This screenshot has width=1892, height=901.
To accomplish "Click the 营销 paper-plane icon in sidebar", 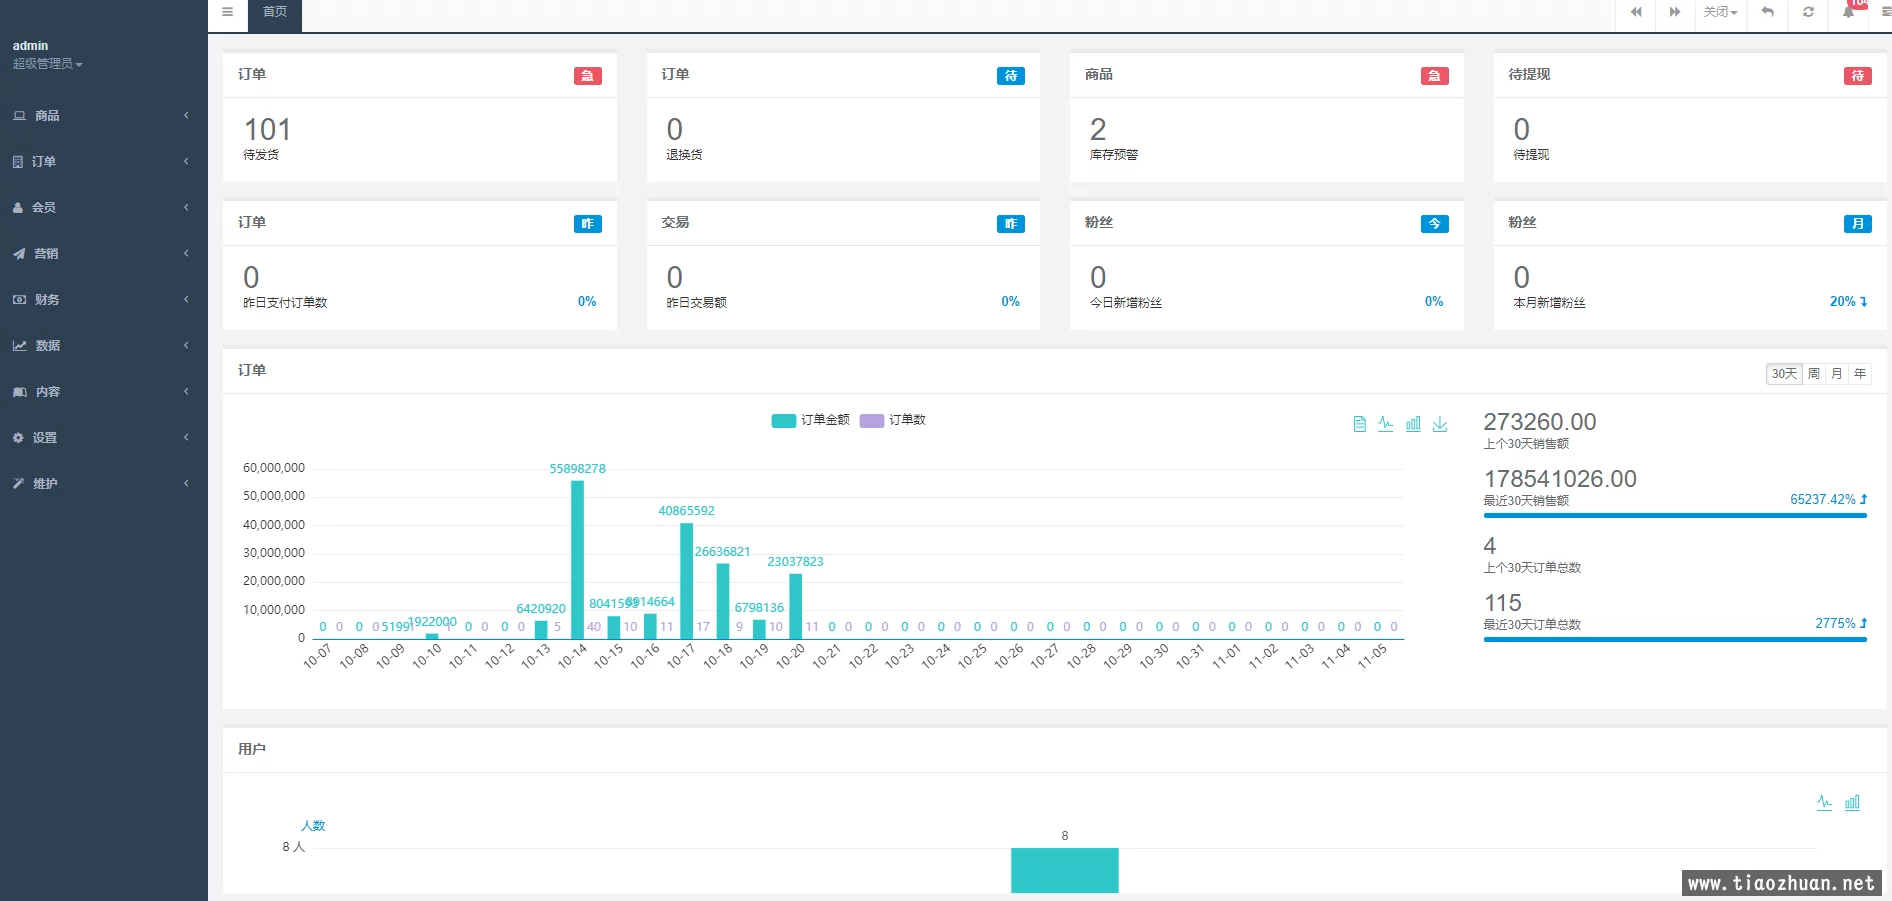I will tap(19, 254).
